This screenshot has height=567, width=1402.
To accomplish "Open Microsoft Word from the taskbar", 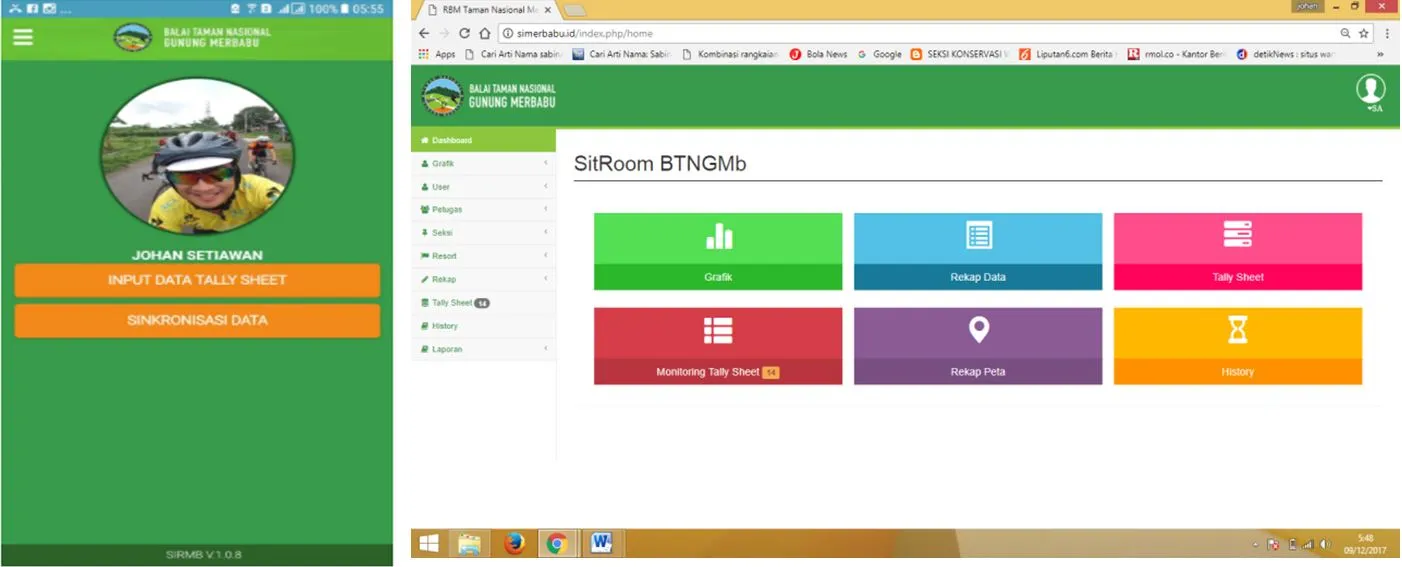I will 601,543.
